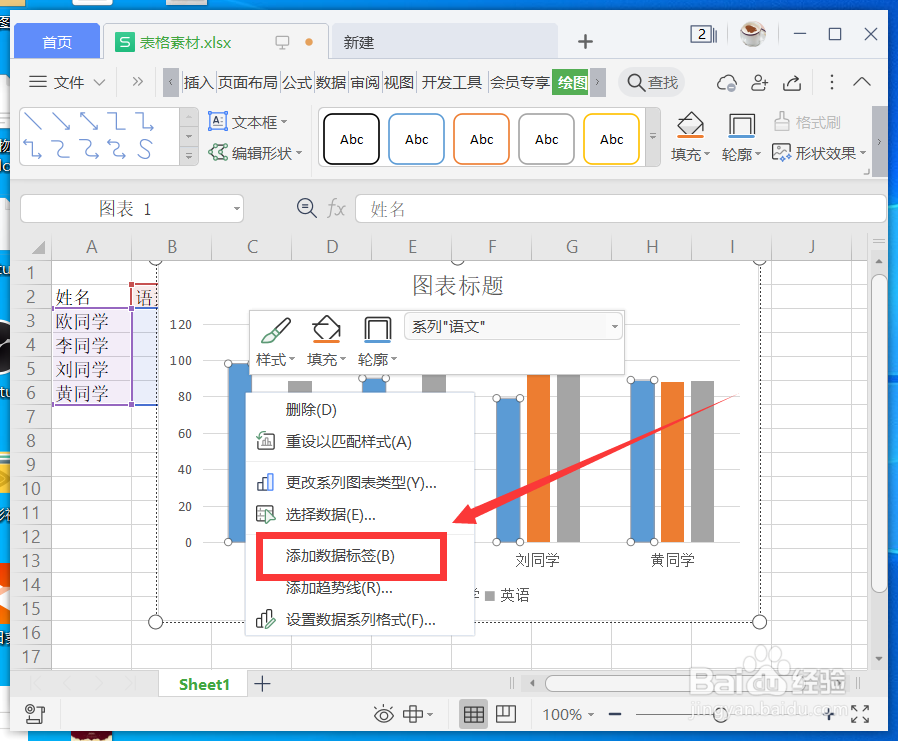Add a new worksheet with the plus button
This screenshot has width=898, height=741.
coord(262,684)
